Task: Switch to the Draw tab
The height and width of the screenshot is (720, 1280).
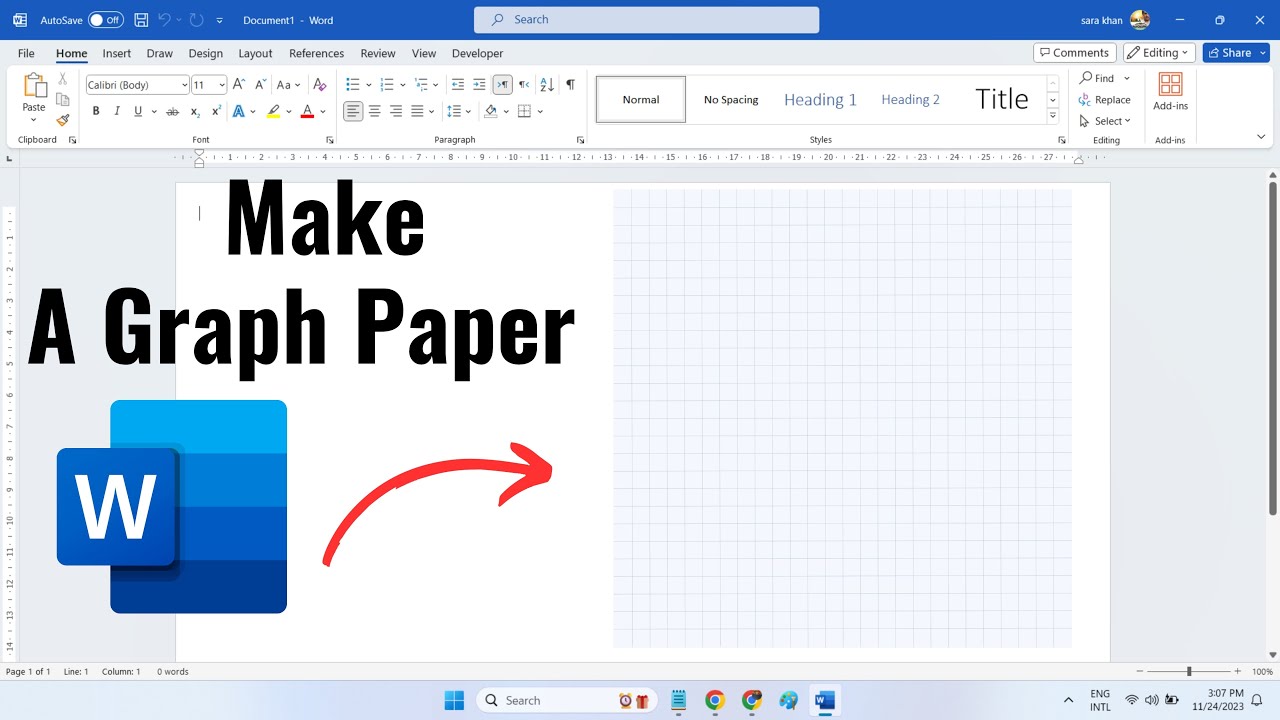Action: [x=159, y=53]
